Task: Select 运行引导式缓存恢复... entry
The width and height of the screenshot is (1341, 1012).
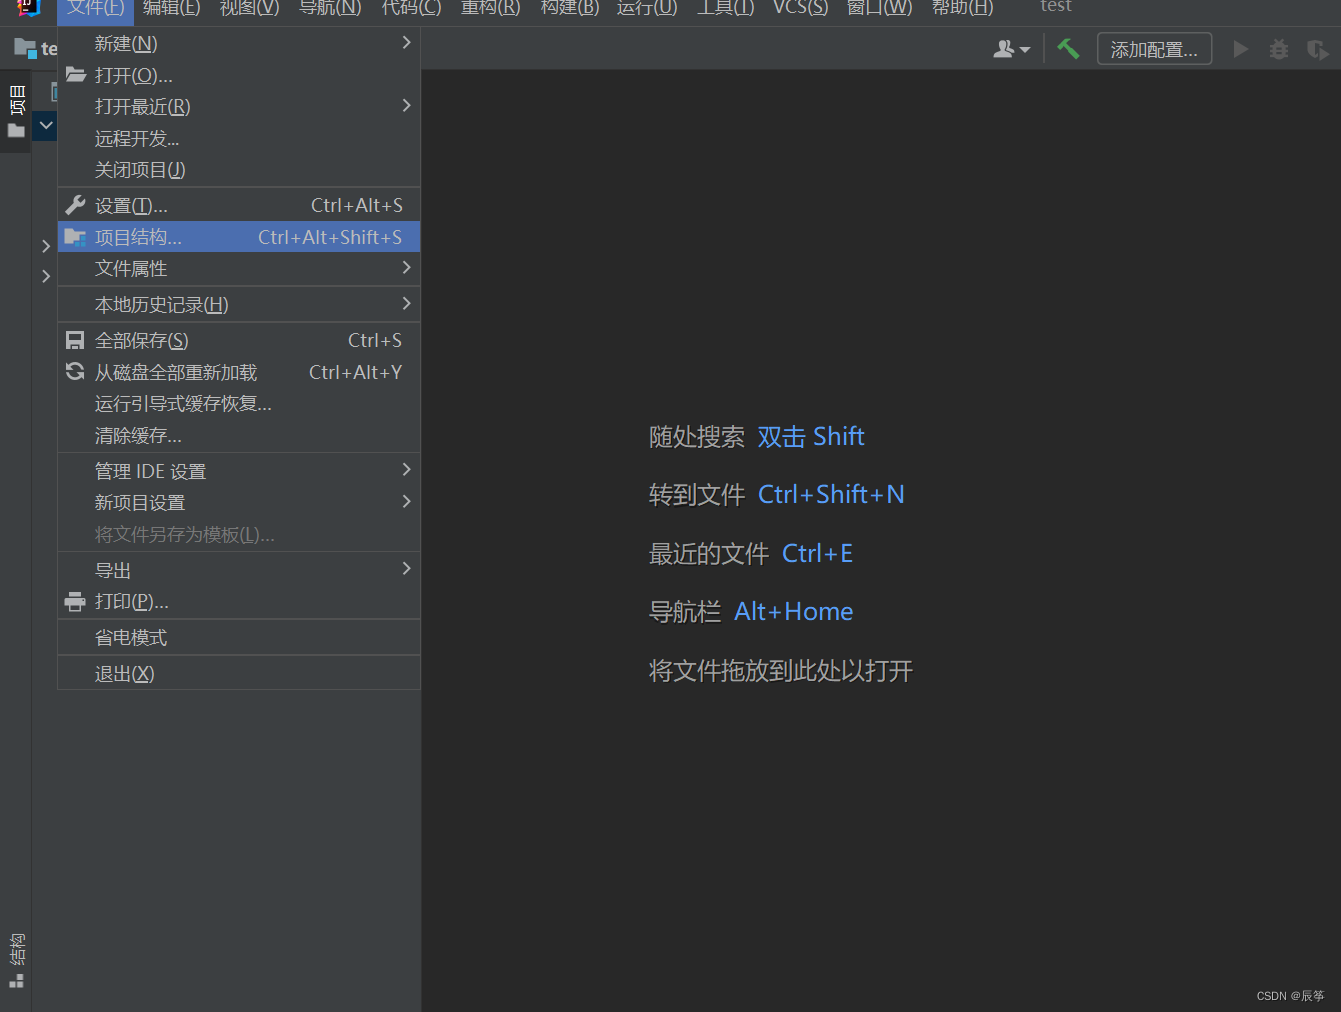Action: click(x=239, y=403)
